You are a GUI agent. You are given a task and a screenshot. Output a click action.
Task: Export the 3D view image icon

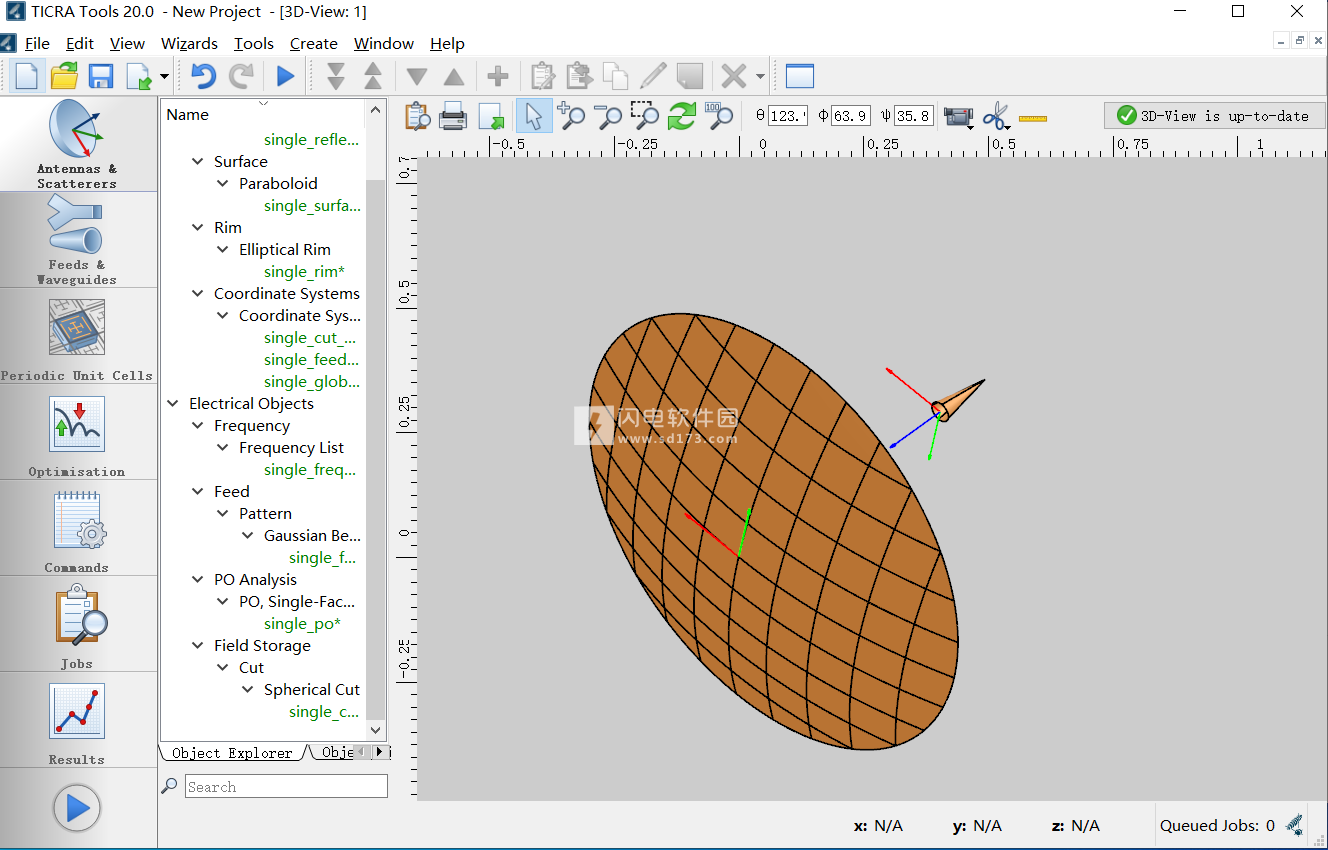click(x=491, y=116)
